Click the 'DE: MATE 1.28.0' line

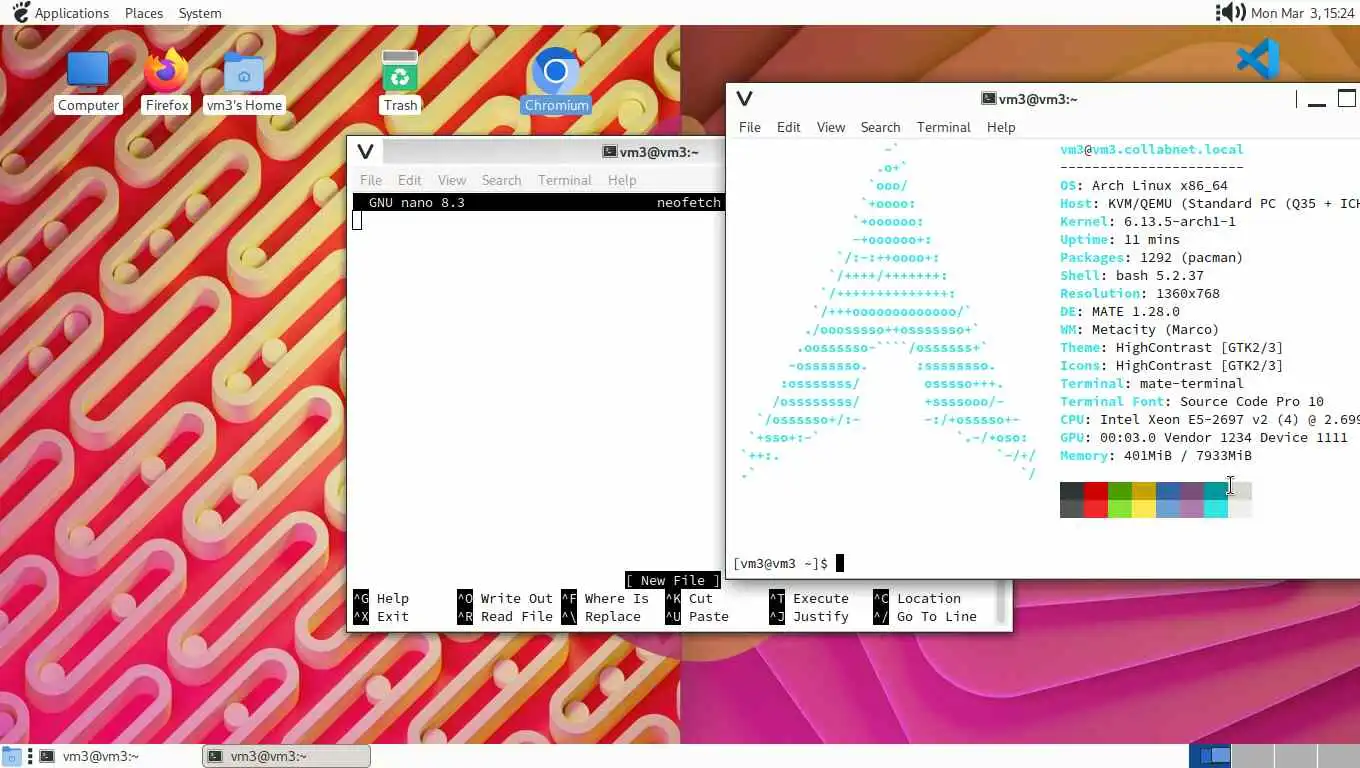1120,312
